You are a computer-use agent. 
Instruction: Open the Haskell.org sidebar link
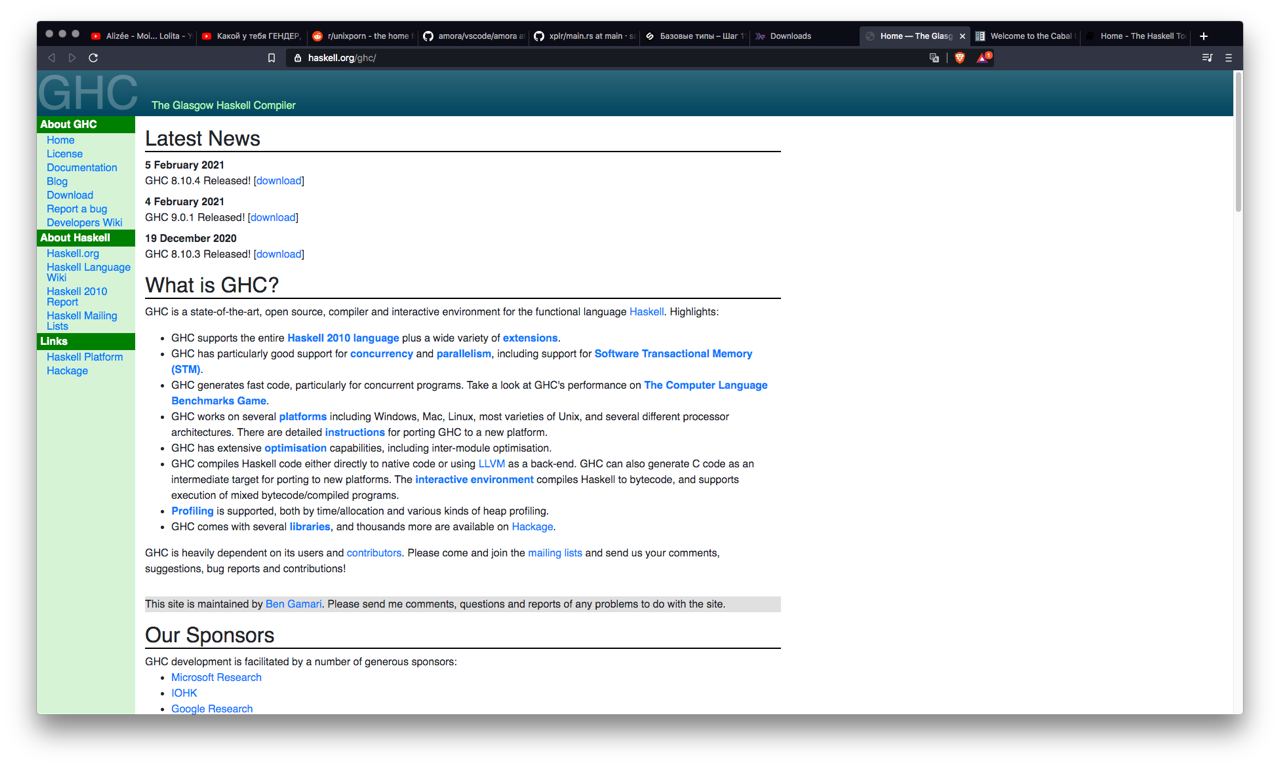[x=72, y=254]
